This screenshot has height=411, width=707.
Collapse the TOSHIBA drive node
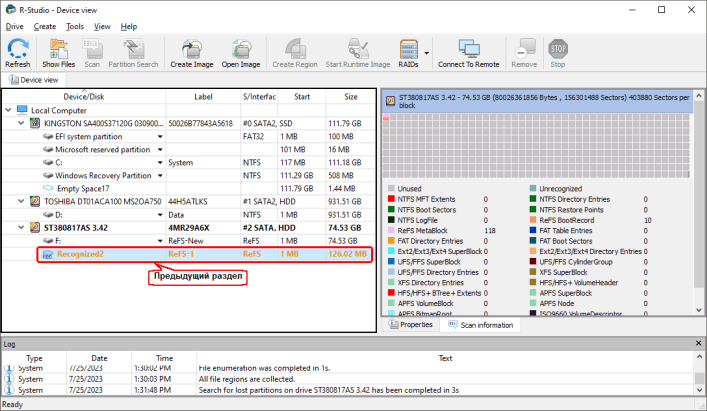coord(21,201)
